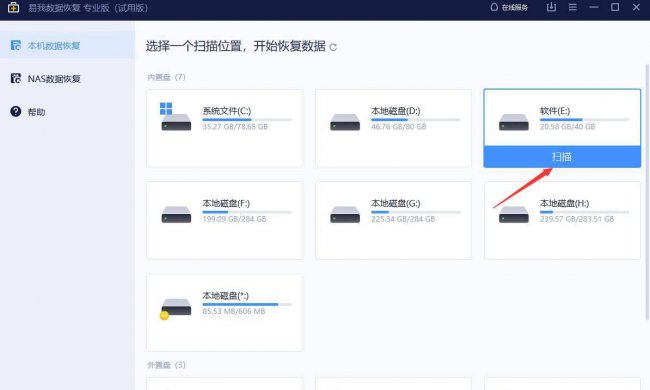Select the 本地磁盘(D:) label
Image resolution: width=650 pixels, height=390 pixels.
395,111
